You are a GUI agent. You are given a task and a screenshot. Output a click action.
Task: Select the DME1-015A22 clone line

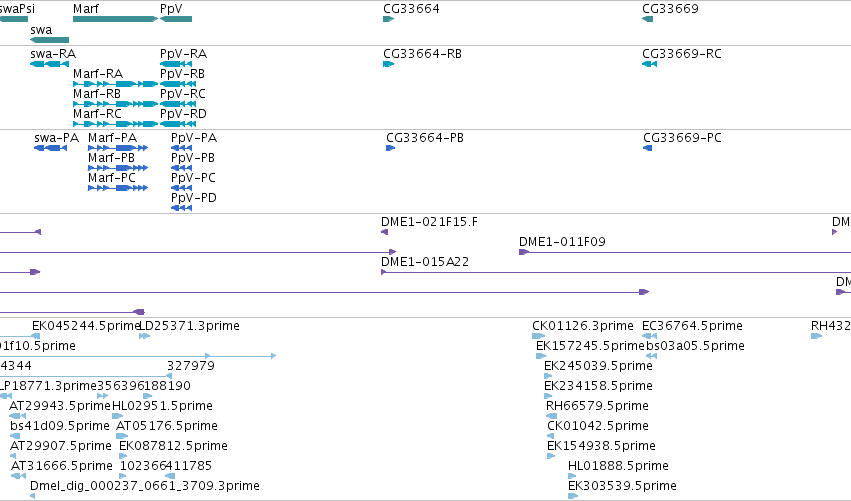tap(616, 272)
